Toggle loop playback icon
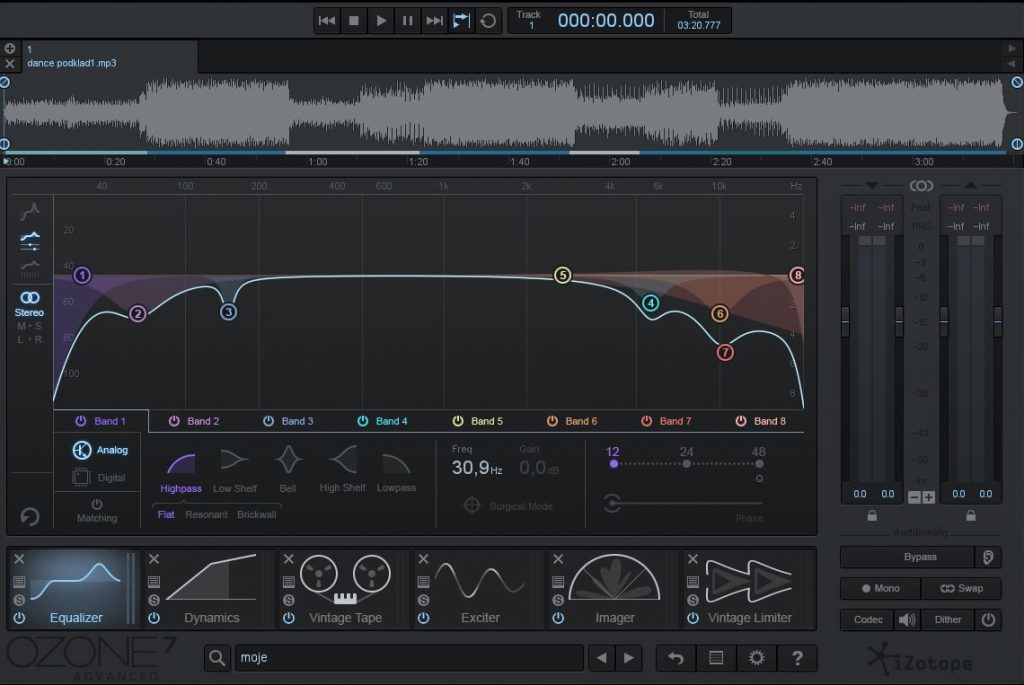This screenshot has height=685, width=1024. [x=488, y=21]
